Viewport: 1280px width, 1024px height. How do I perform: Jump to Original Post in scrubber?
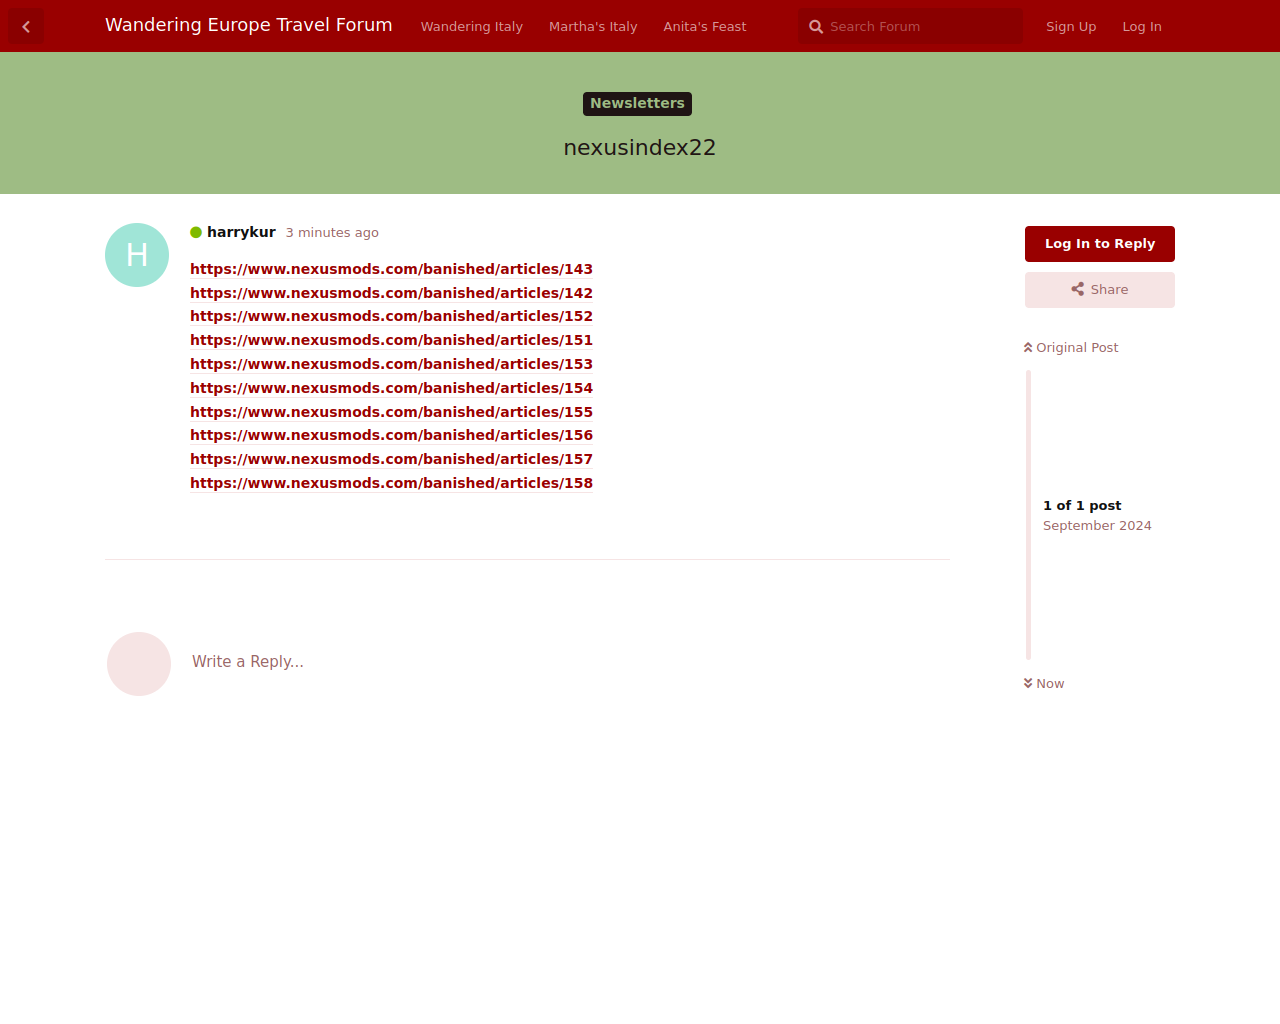1071,347
